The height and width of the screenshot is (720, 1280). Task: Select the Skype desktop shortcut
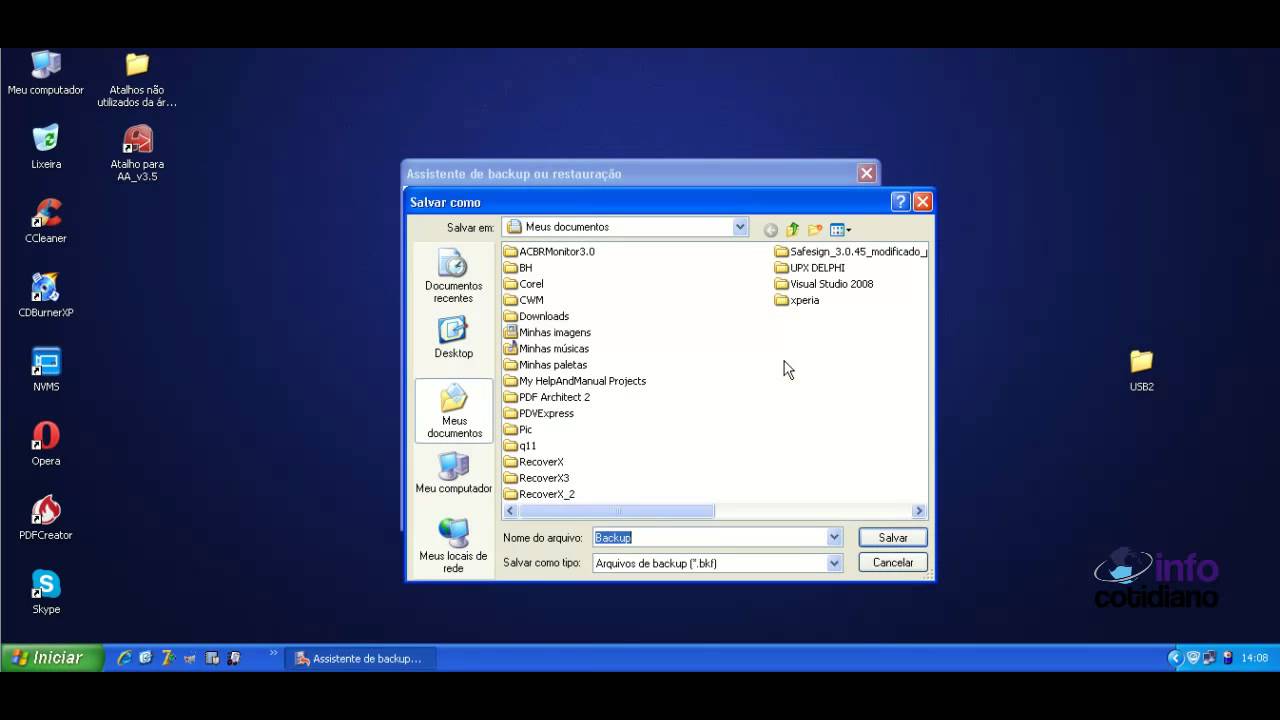click(x=46, y=592)
